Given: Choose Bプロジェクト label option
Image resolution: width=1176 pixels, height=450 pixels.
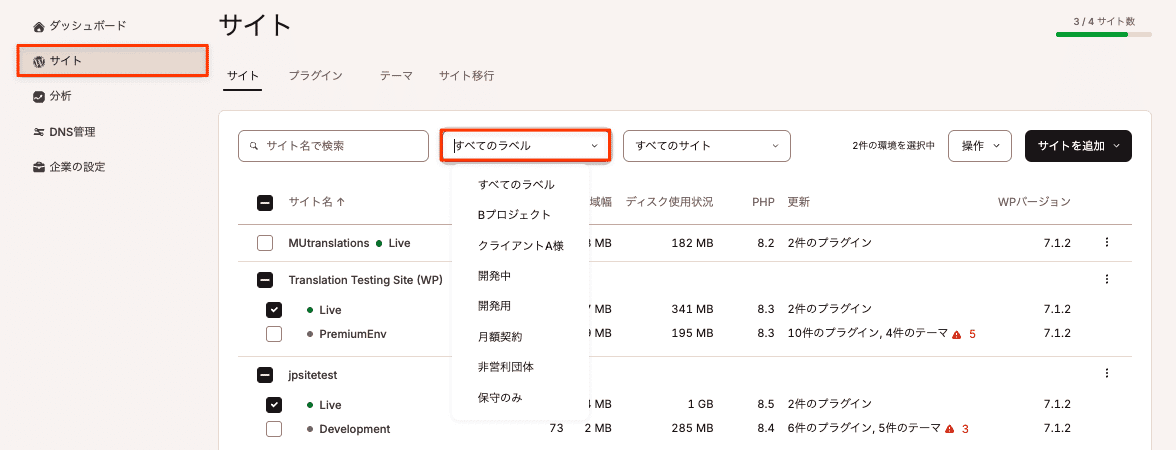Looking at the screenshot, I should [514, 215].
